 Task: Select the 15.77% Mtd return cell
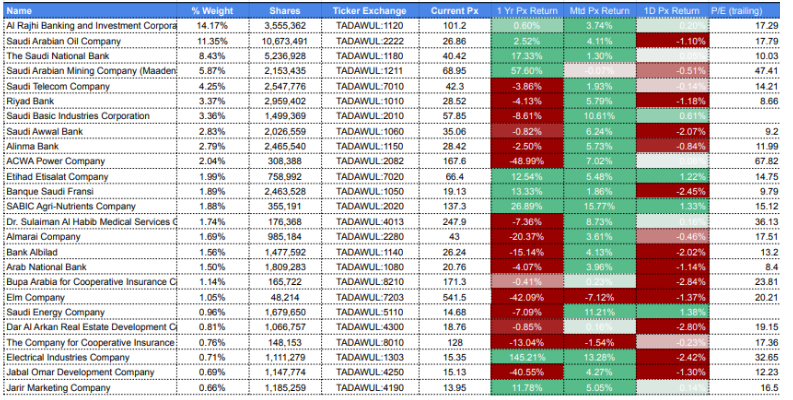coord(599,206)
